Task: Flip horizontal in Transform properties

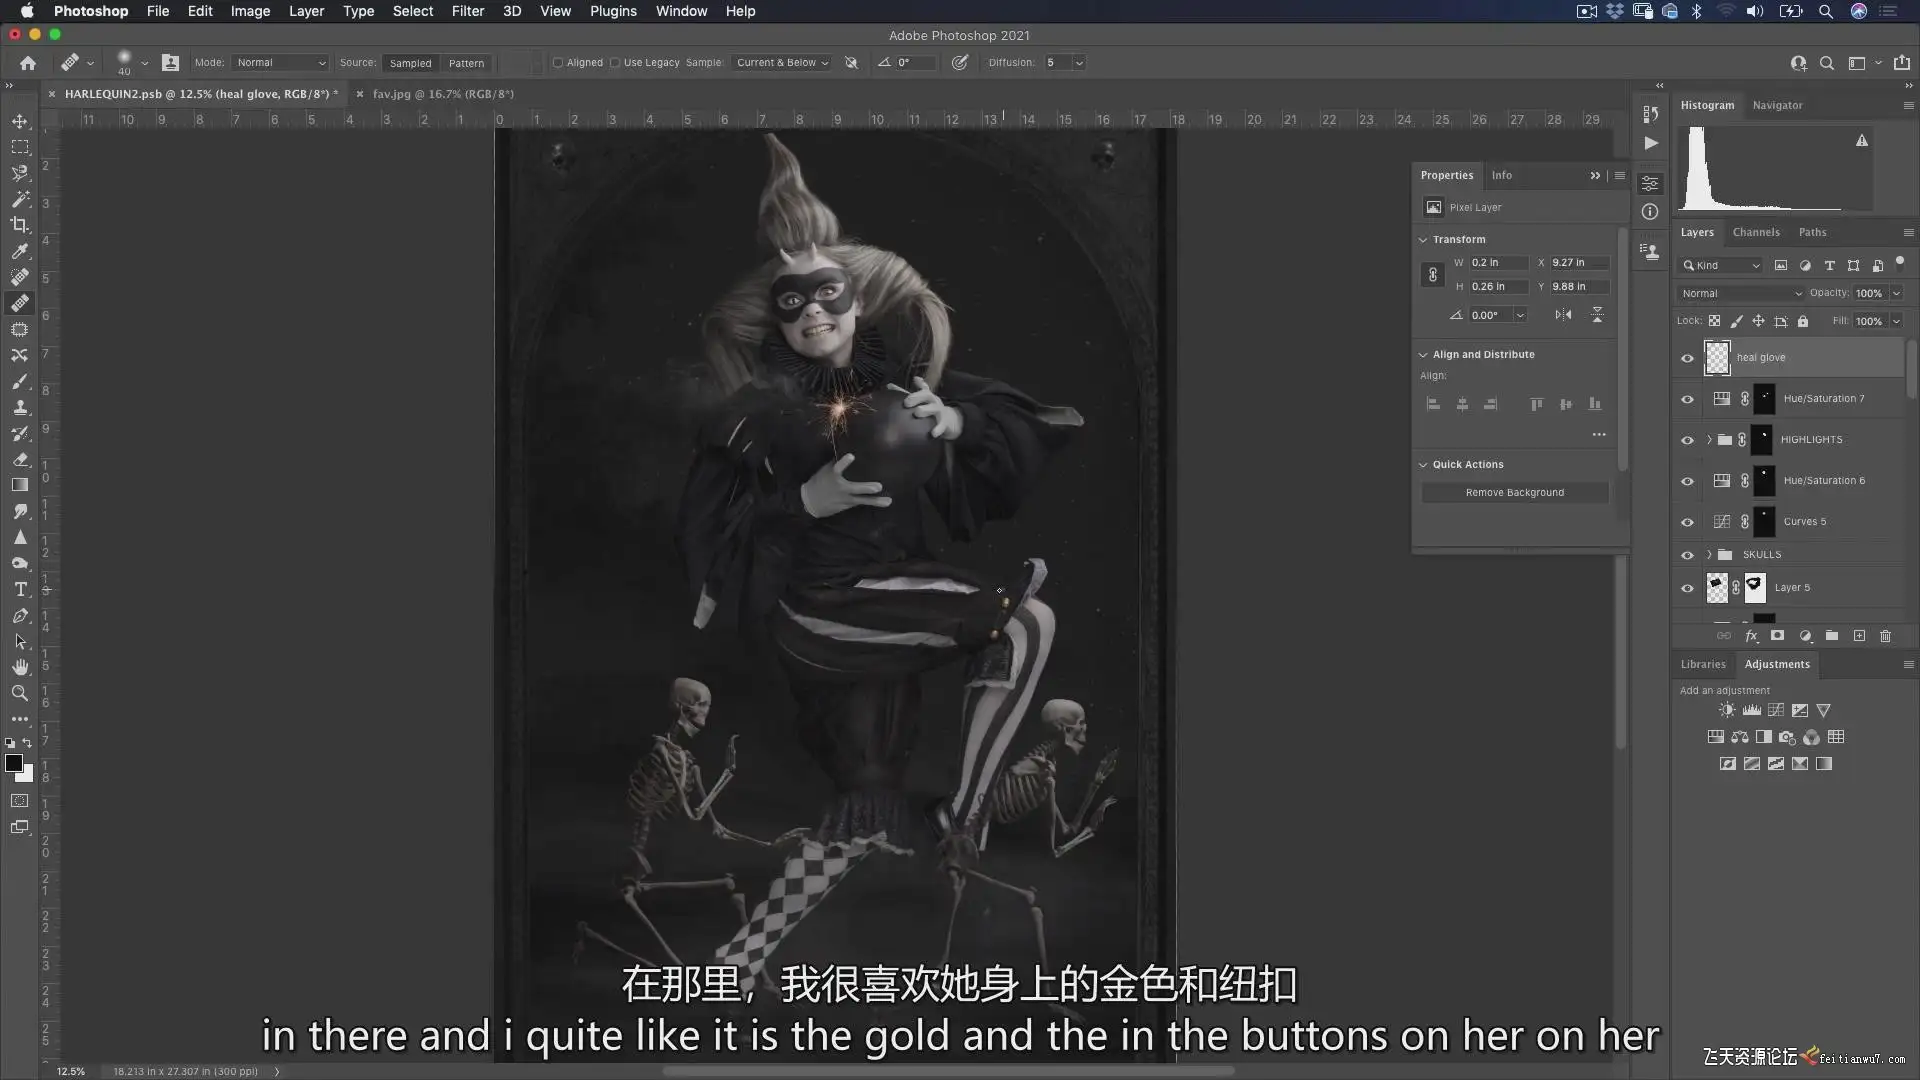Action: (x=1563, y=315)
